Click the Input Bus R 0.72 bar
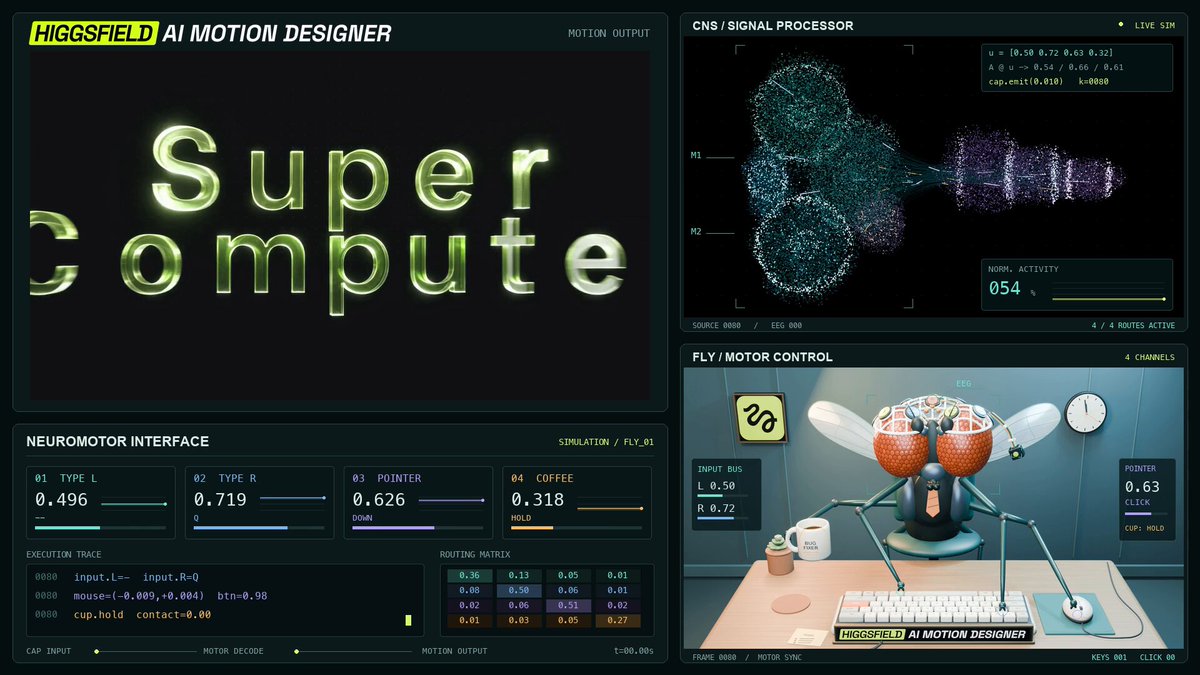1200x675 pixels. [725, 519]
